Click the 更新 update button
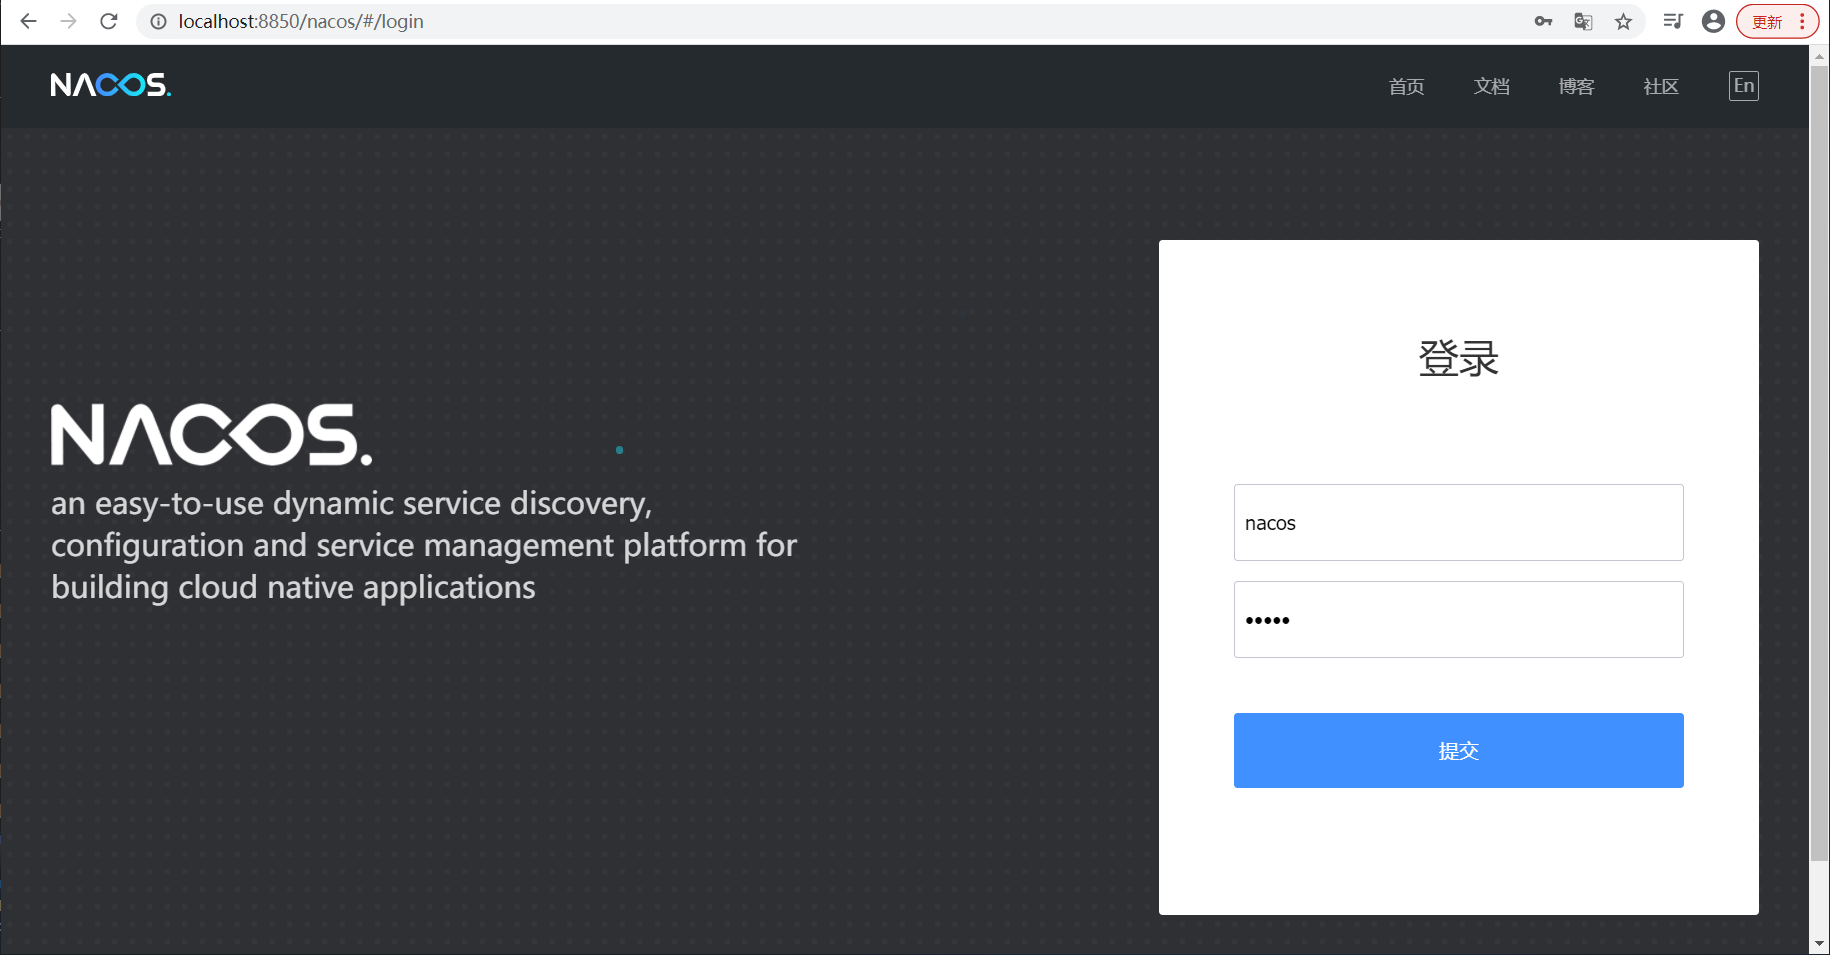The image size is (1830, 955). tap(1767, 22)
